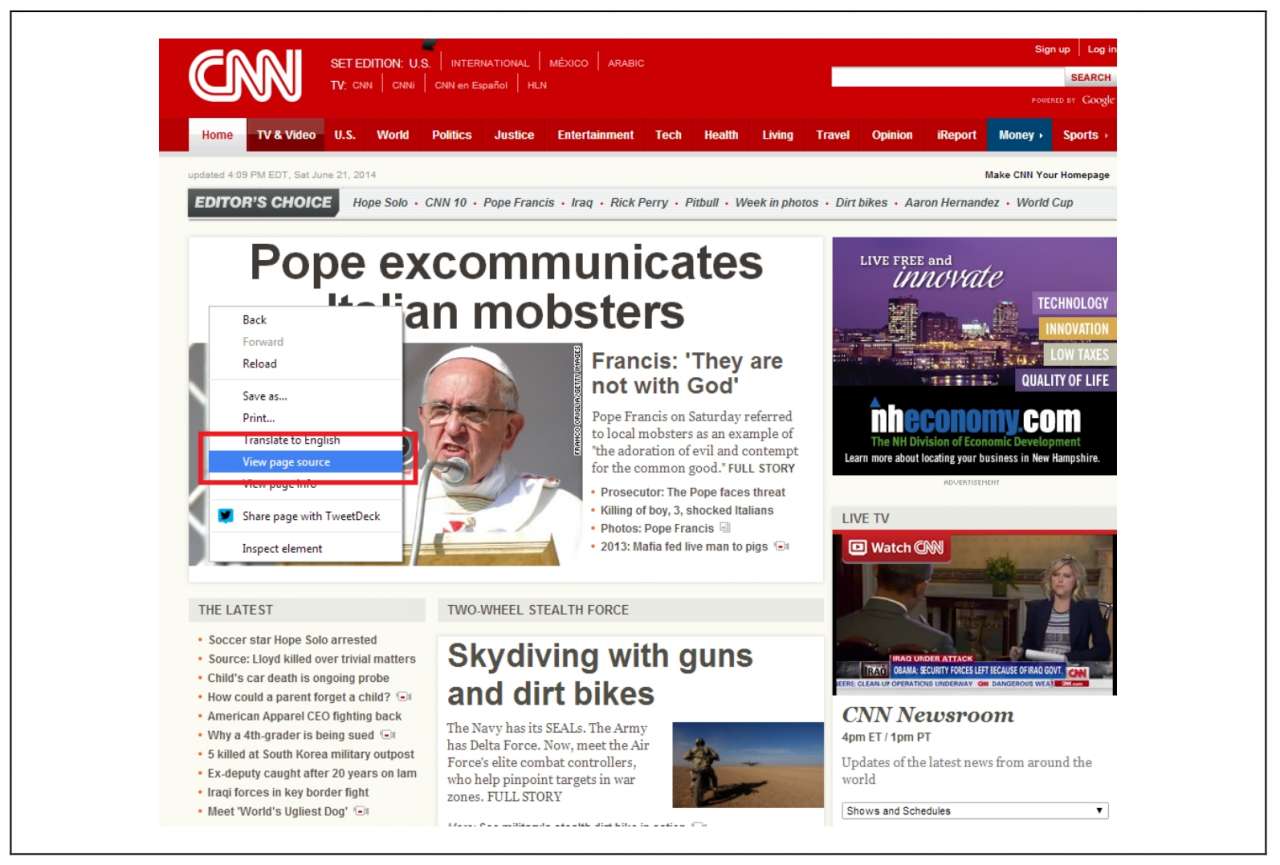Open the Entertainment navigation tab
This screenshot has height=865, width=1280.
595,135
